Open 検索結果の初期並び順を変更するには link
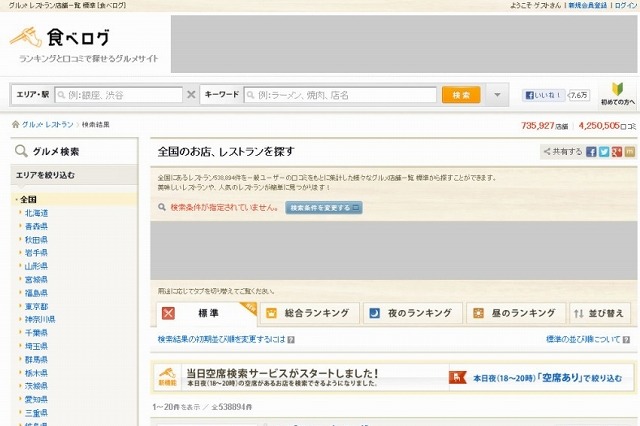The height and width of the screenshot is (426, 640). pos(221,339)
